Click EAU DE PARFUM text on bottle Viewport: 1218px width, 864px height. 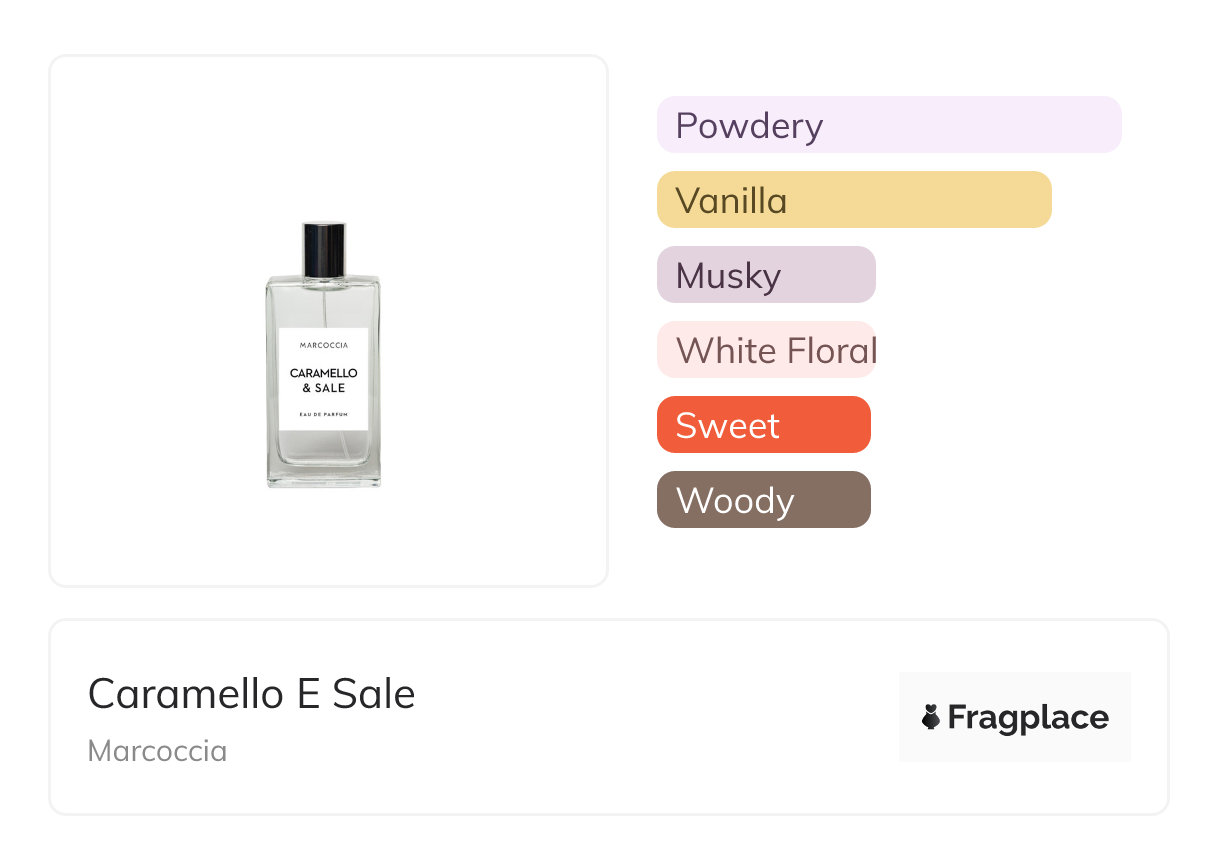point(323,414)
